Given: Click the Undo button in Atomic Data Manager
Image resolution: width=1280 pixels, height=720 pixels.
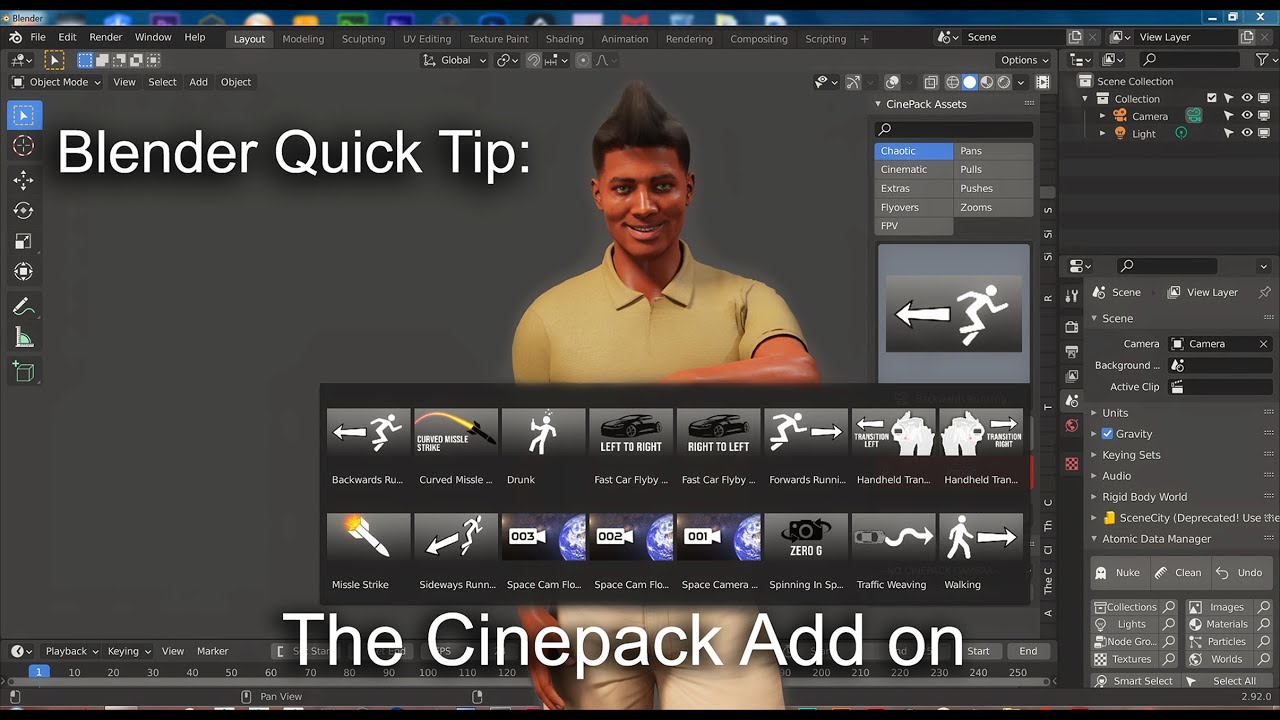Looking at the screenshot, I should click(1240, 573).
